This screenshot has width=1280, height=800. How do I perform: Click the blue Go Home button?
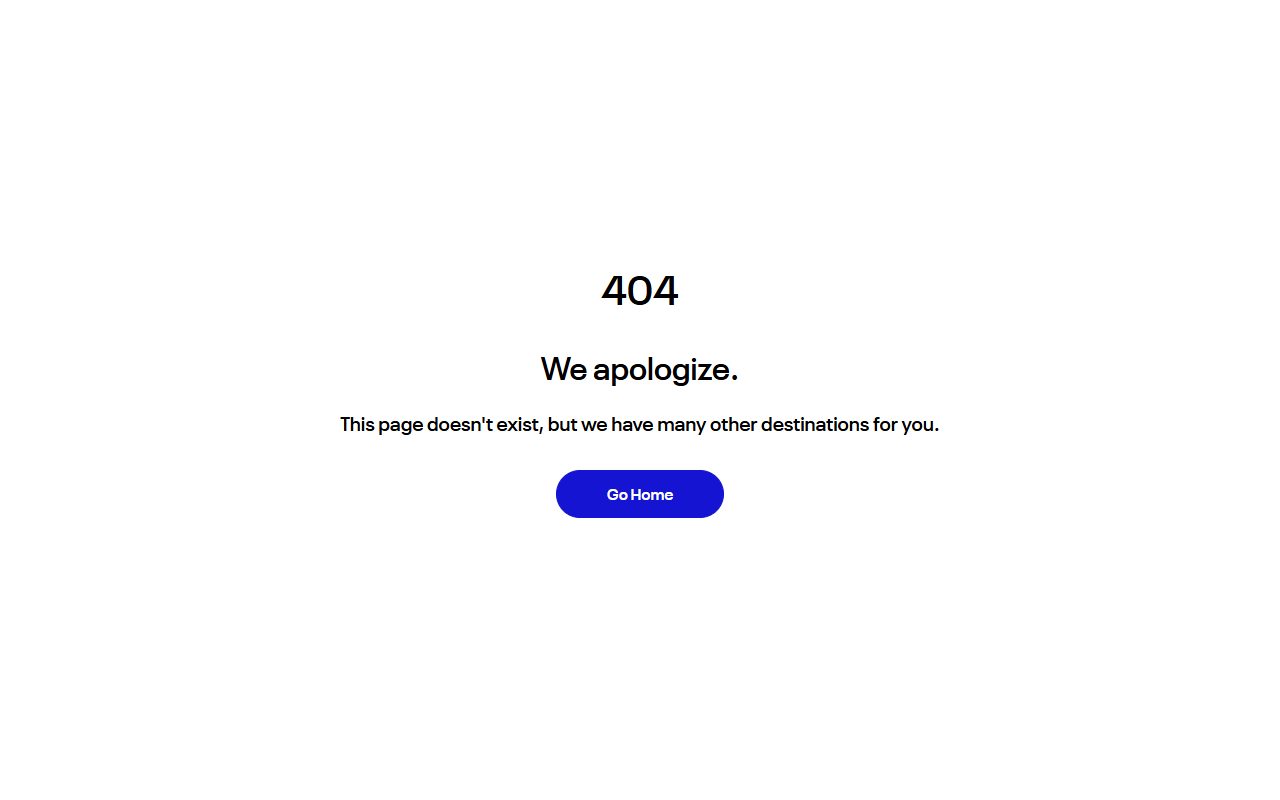click(640, 494)
